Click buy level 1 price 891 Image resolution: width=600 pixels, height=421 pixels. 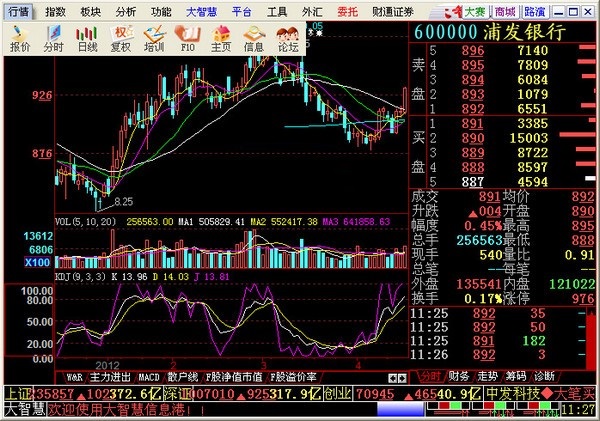click(473, 124)
